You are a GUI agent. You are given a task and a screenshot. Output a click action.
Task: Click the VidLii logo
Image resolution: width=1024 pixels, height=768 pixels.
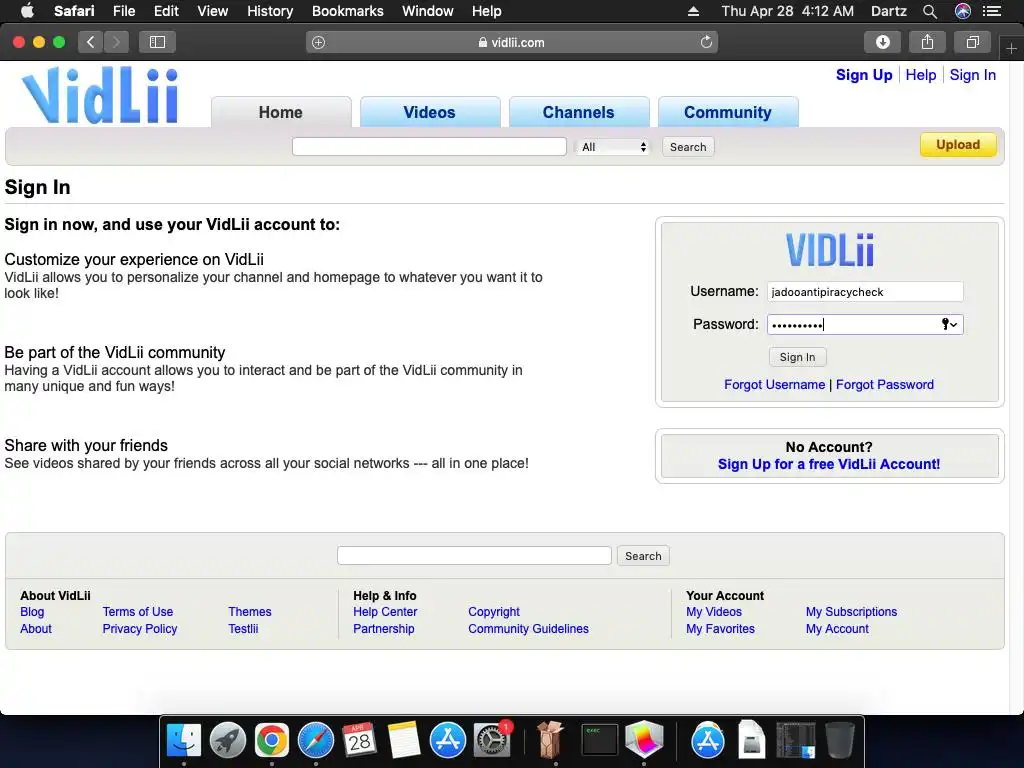pyautogui.click(x=100, y=95)
